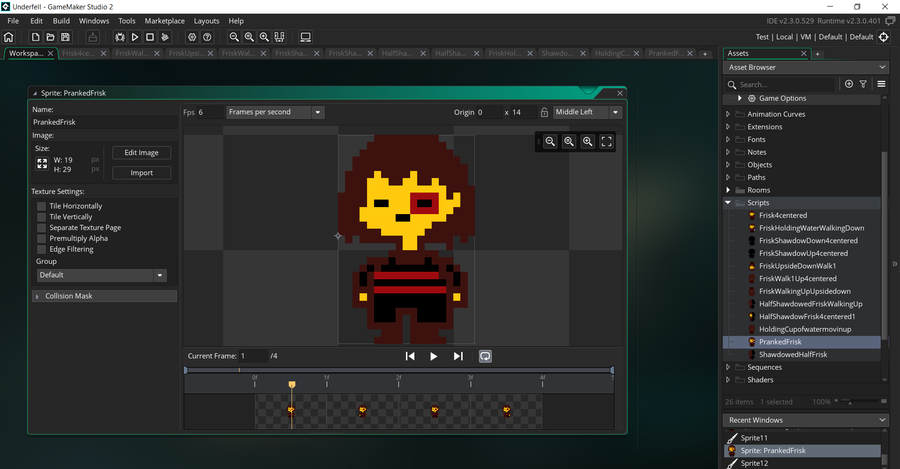Zoom out the sprite preview
Viewport: 900px width, 469px height.
pos(550,141)
